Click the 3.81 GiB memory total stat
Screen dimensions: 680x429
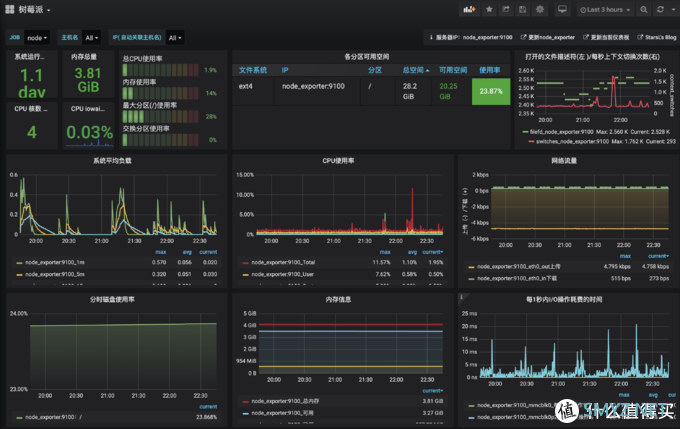click(x=88, y=79)
